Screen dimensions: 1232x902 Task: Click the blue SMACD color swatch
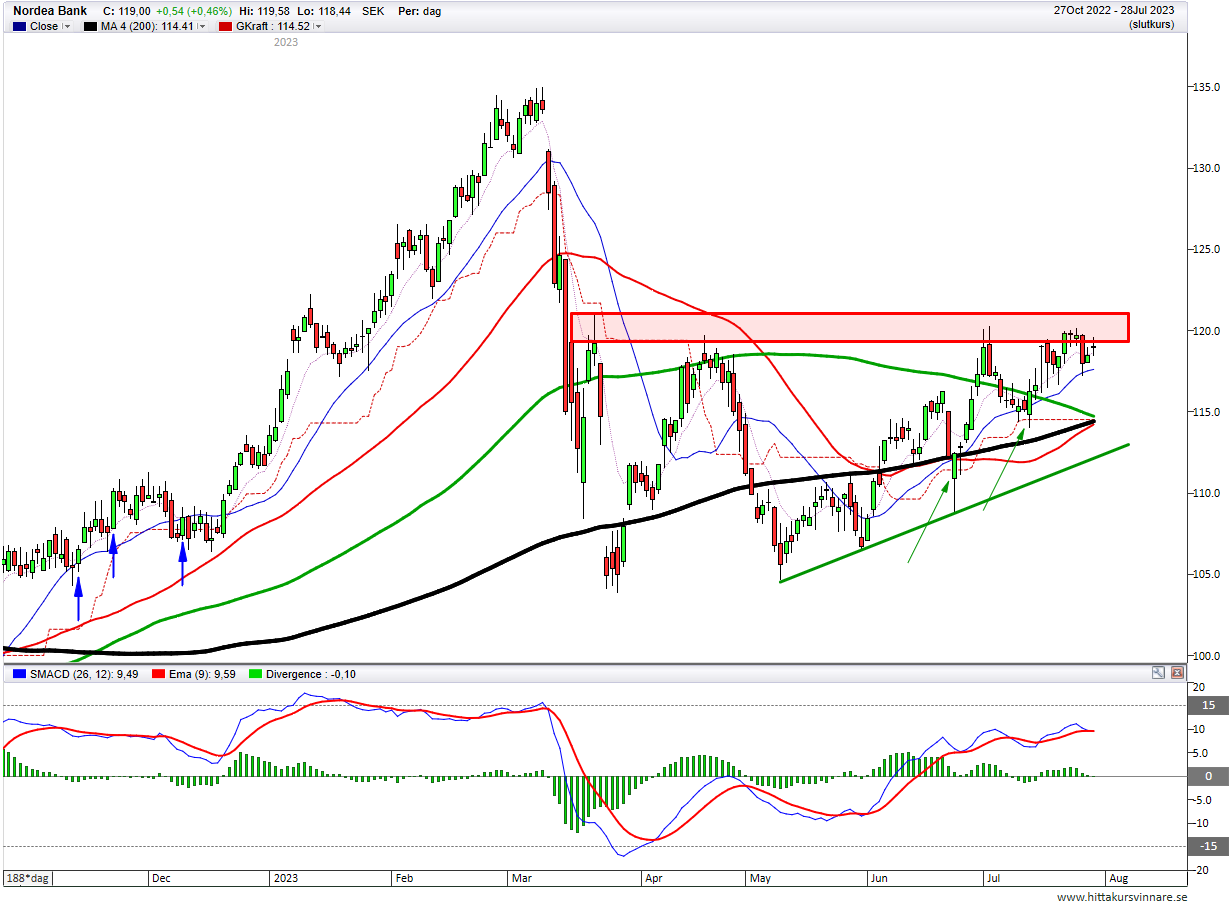point(17,674)
